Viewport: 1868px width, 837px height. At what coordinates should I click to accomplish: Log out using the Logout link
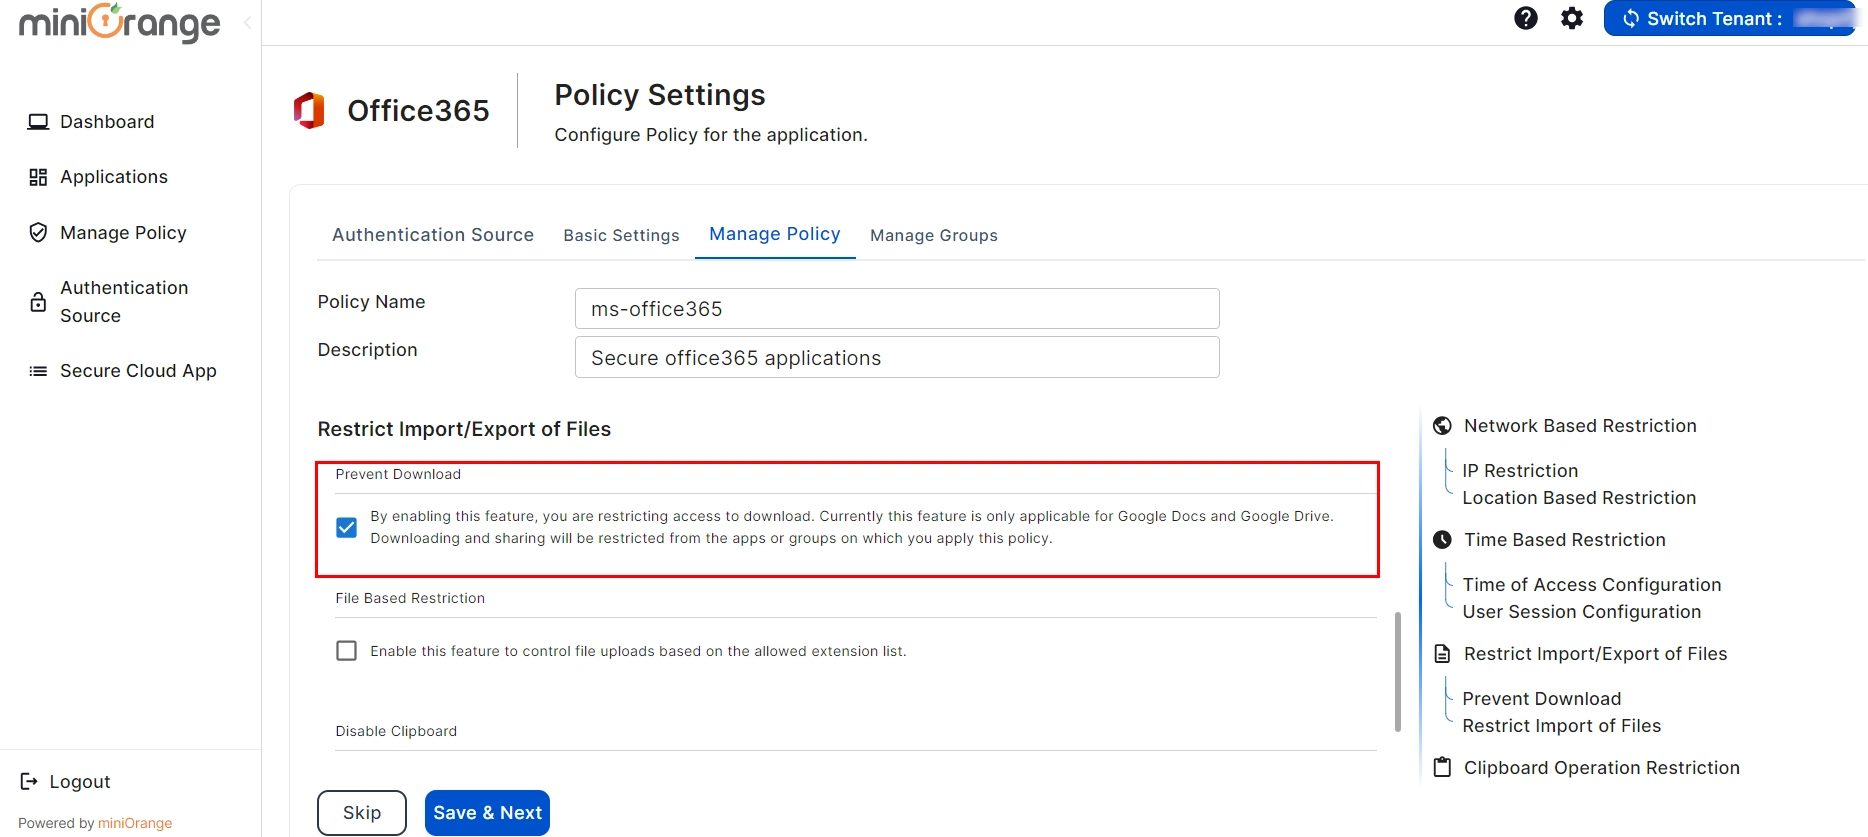80,782
